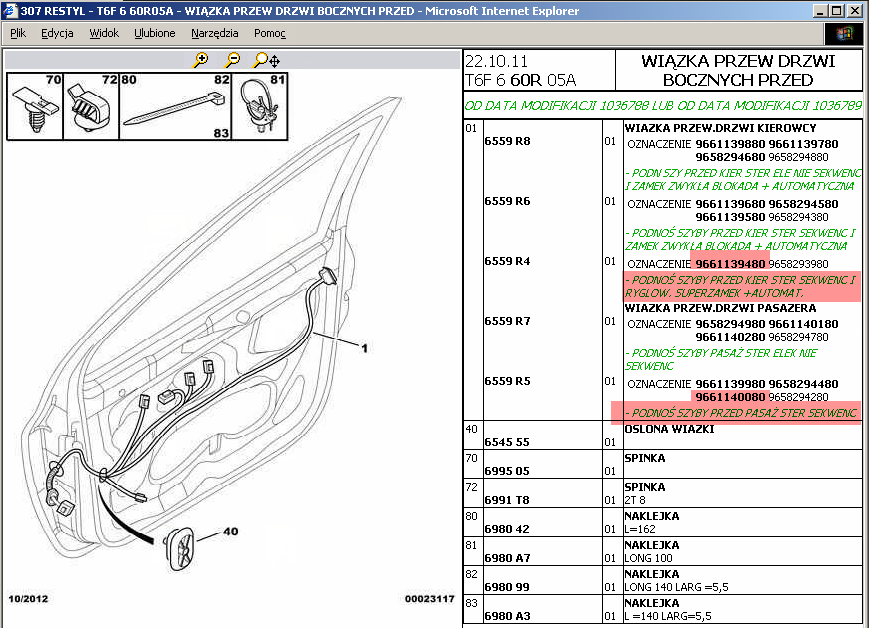869x628 pixels.
Task: Click part number 6980 A7
Action: tap(507, 558)
